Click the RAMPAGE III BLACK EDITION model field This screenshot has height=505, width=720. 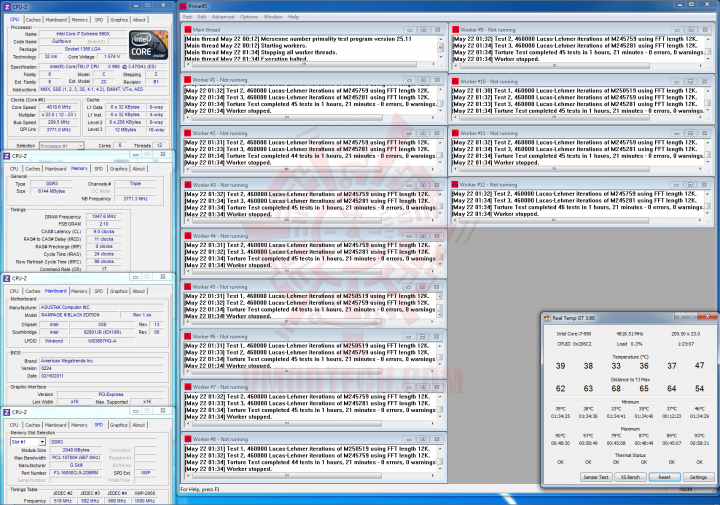point(78,315)
